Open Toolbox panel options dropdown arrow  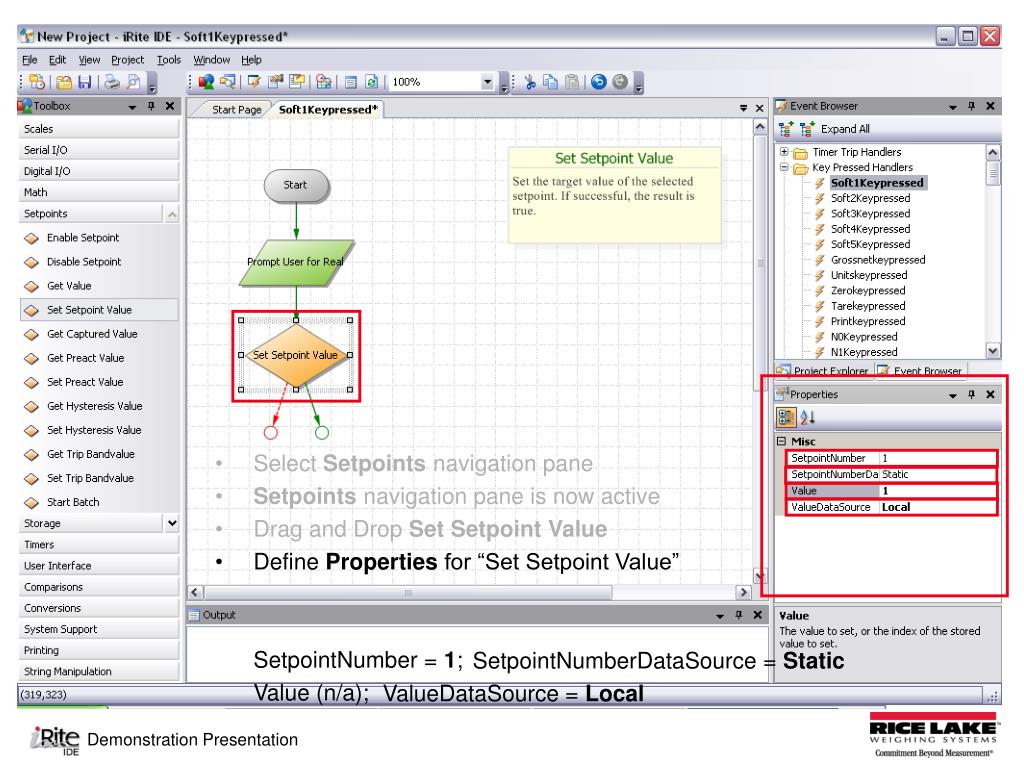[x=133, y=106]
